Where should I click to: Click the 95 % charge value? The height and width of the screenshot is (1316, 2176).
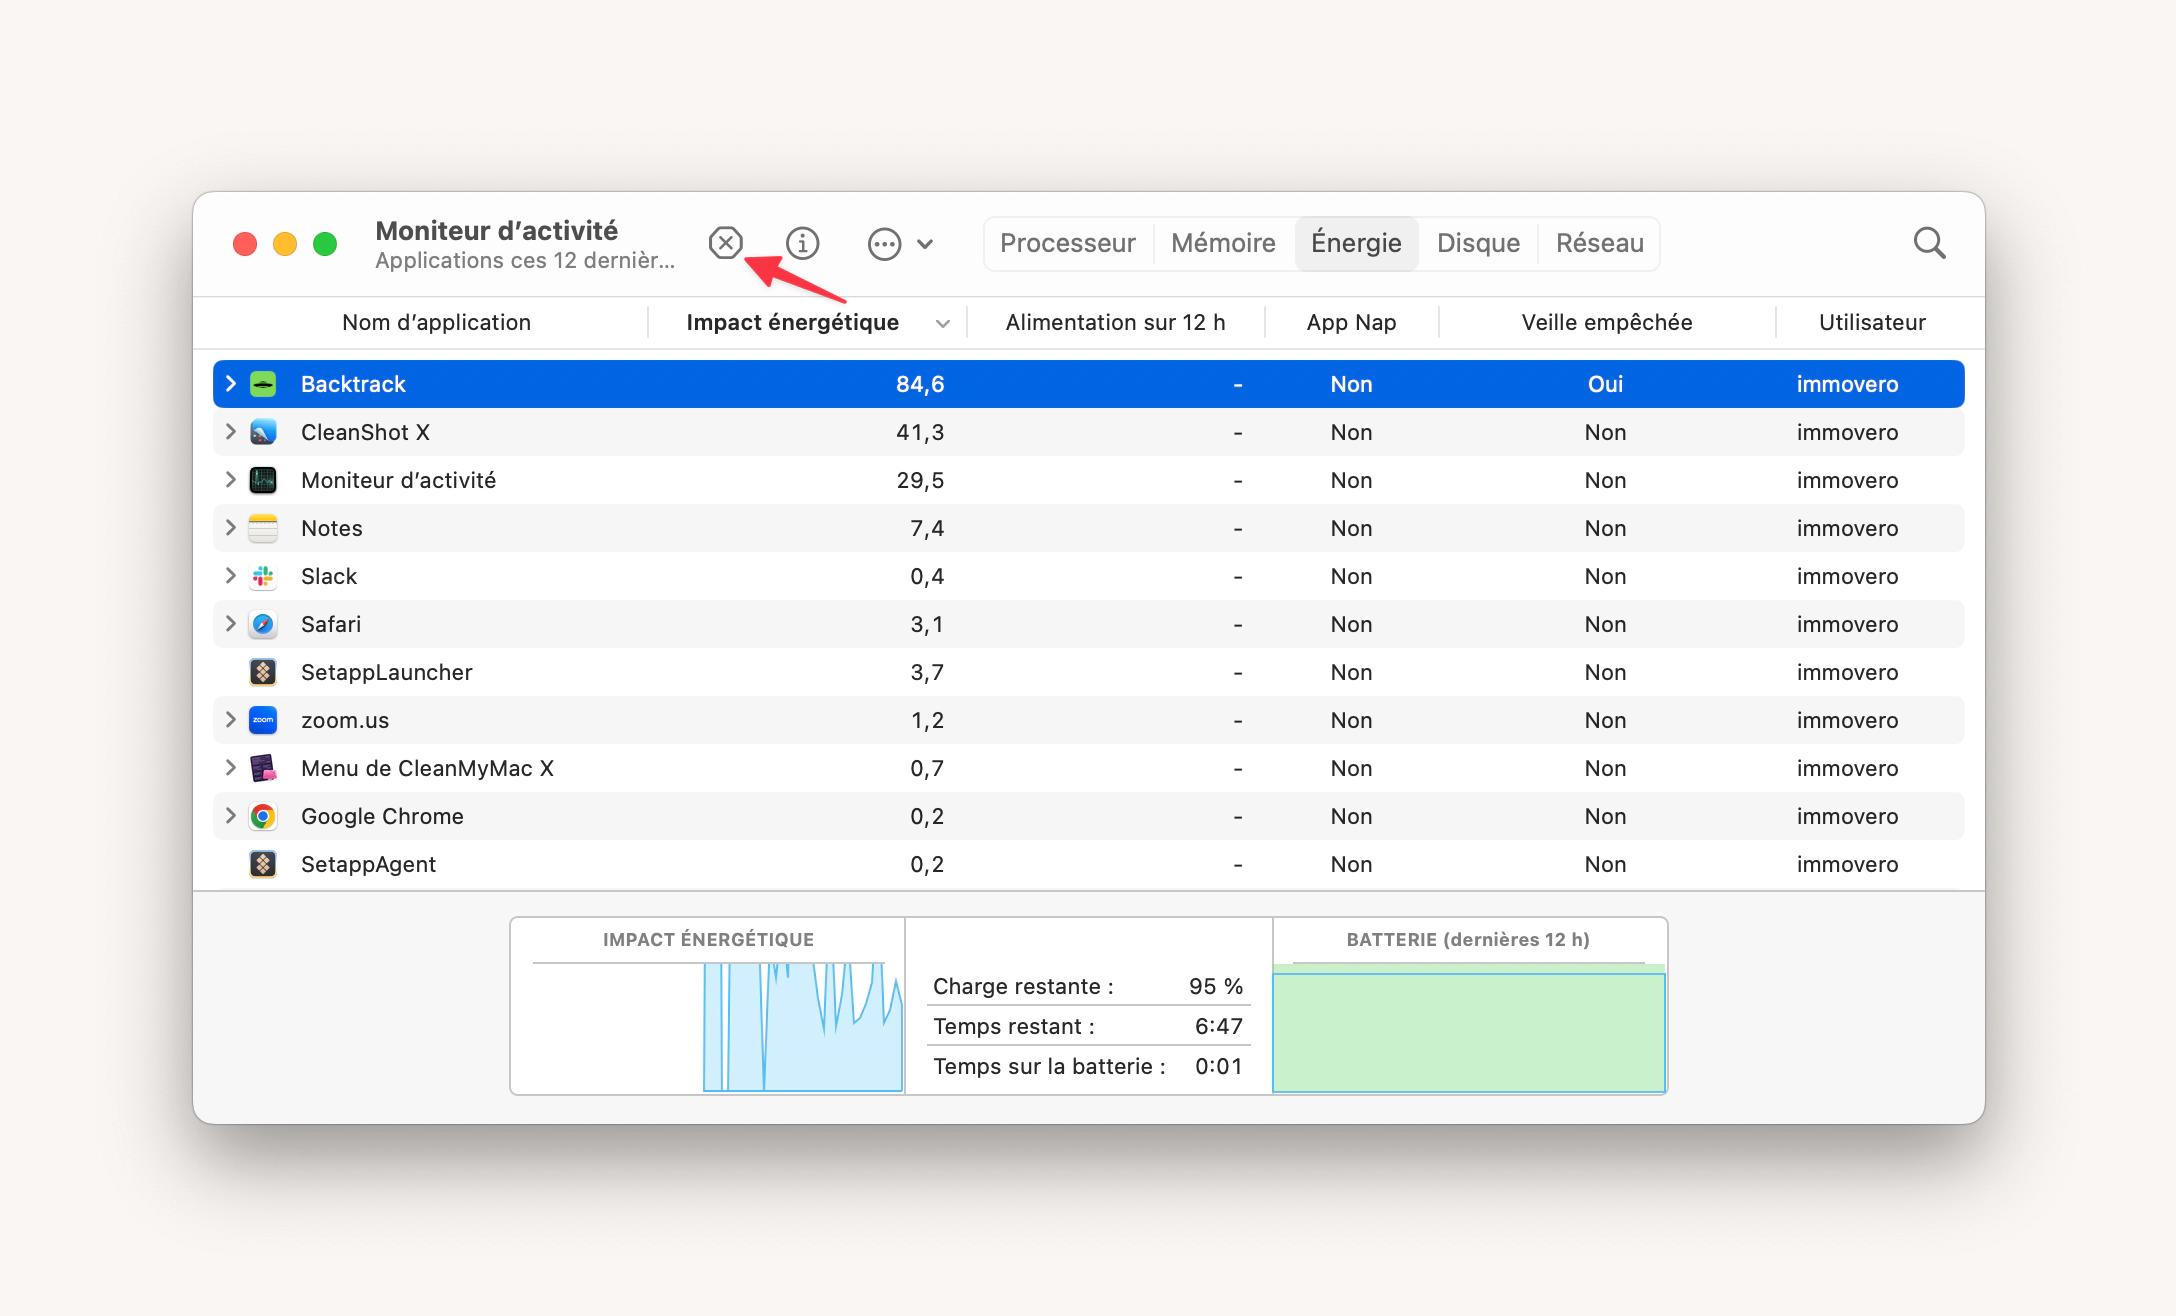[1216, 986]
